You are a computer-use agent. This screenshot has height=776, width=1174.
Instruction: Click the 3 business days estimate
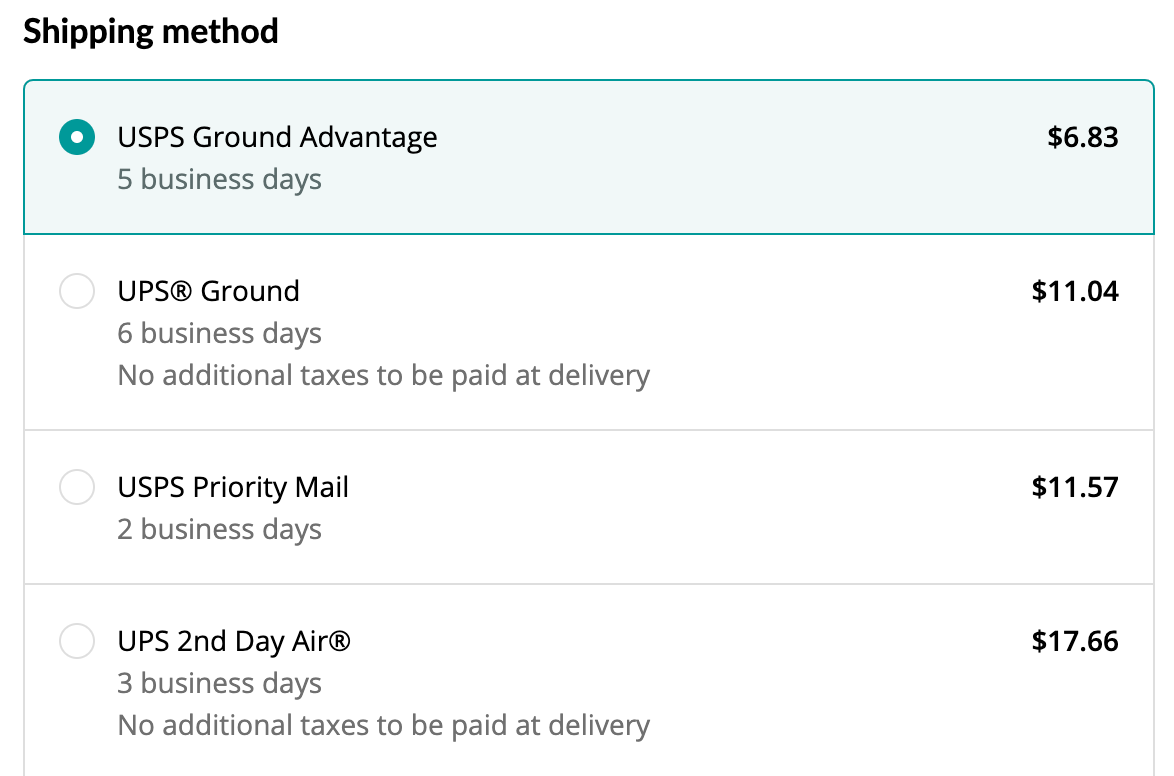tap(219, 684)
